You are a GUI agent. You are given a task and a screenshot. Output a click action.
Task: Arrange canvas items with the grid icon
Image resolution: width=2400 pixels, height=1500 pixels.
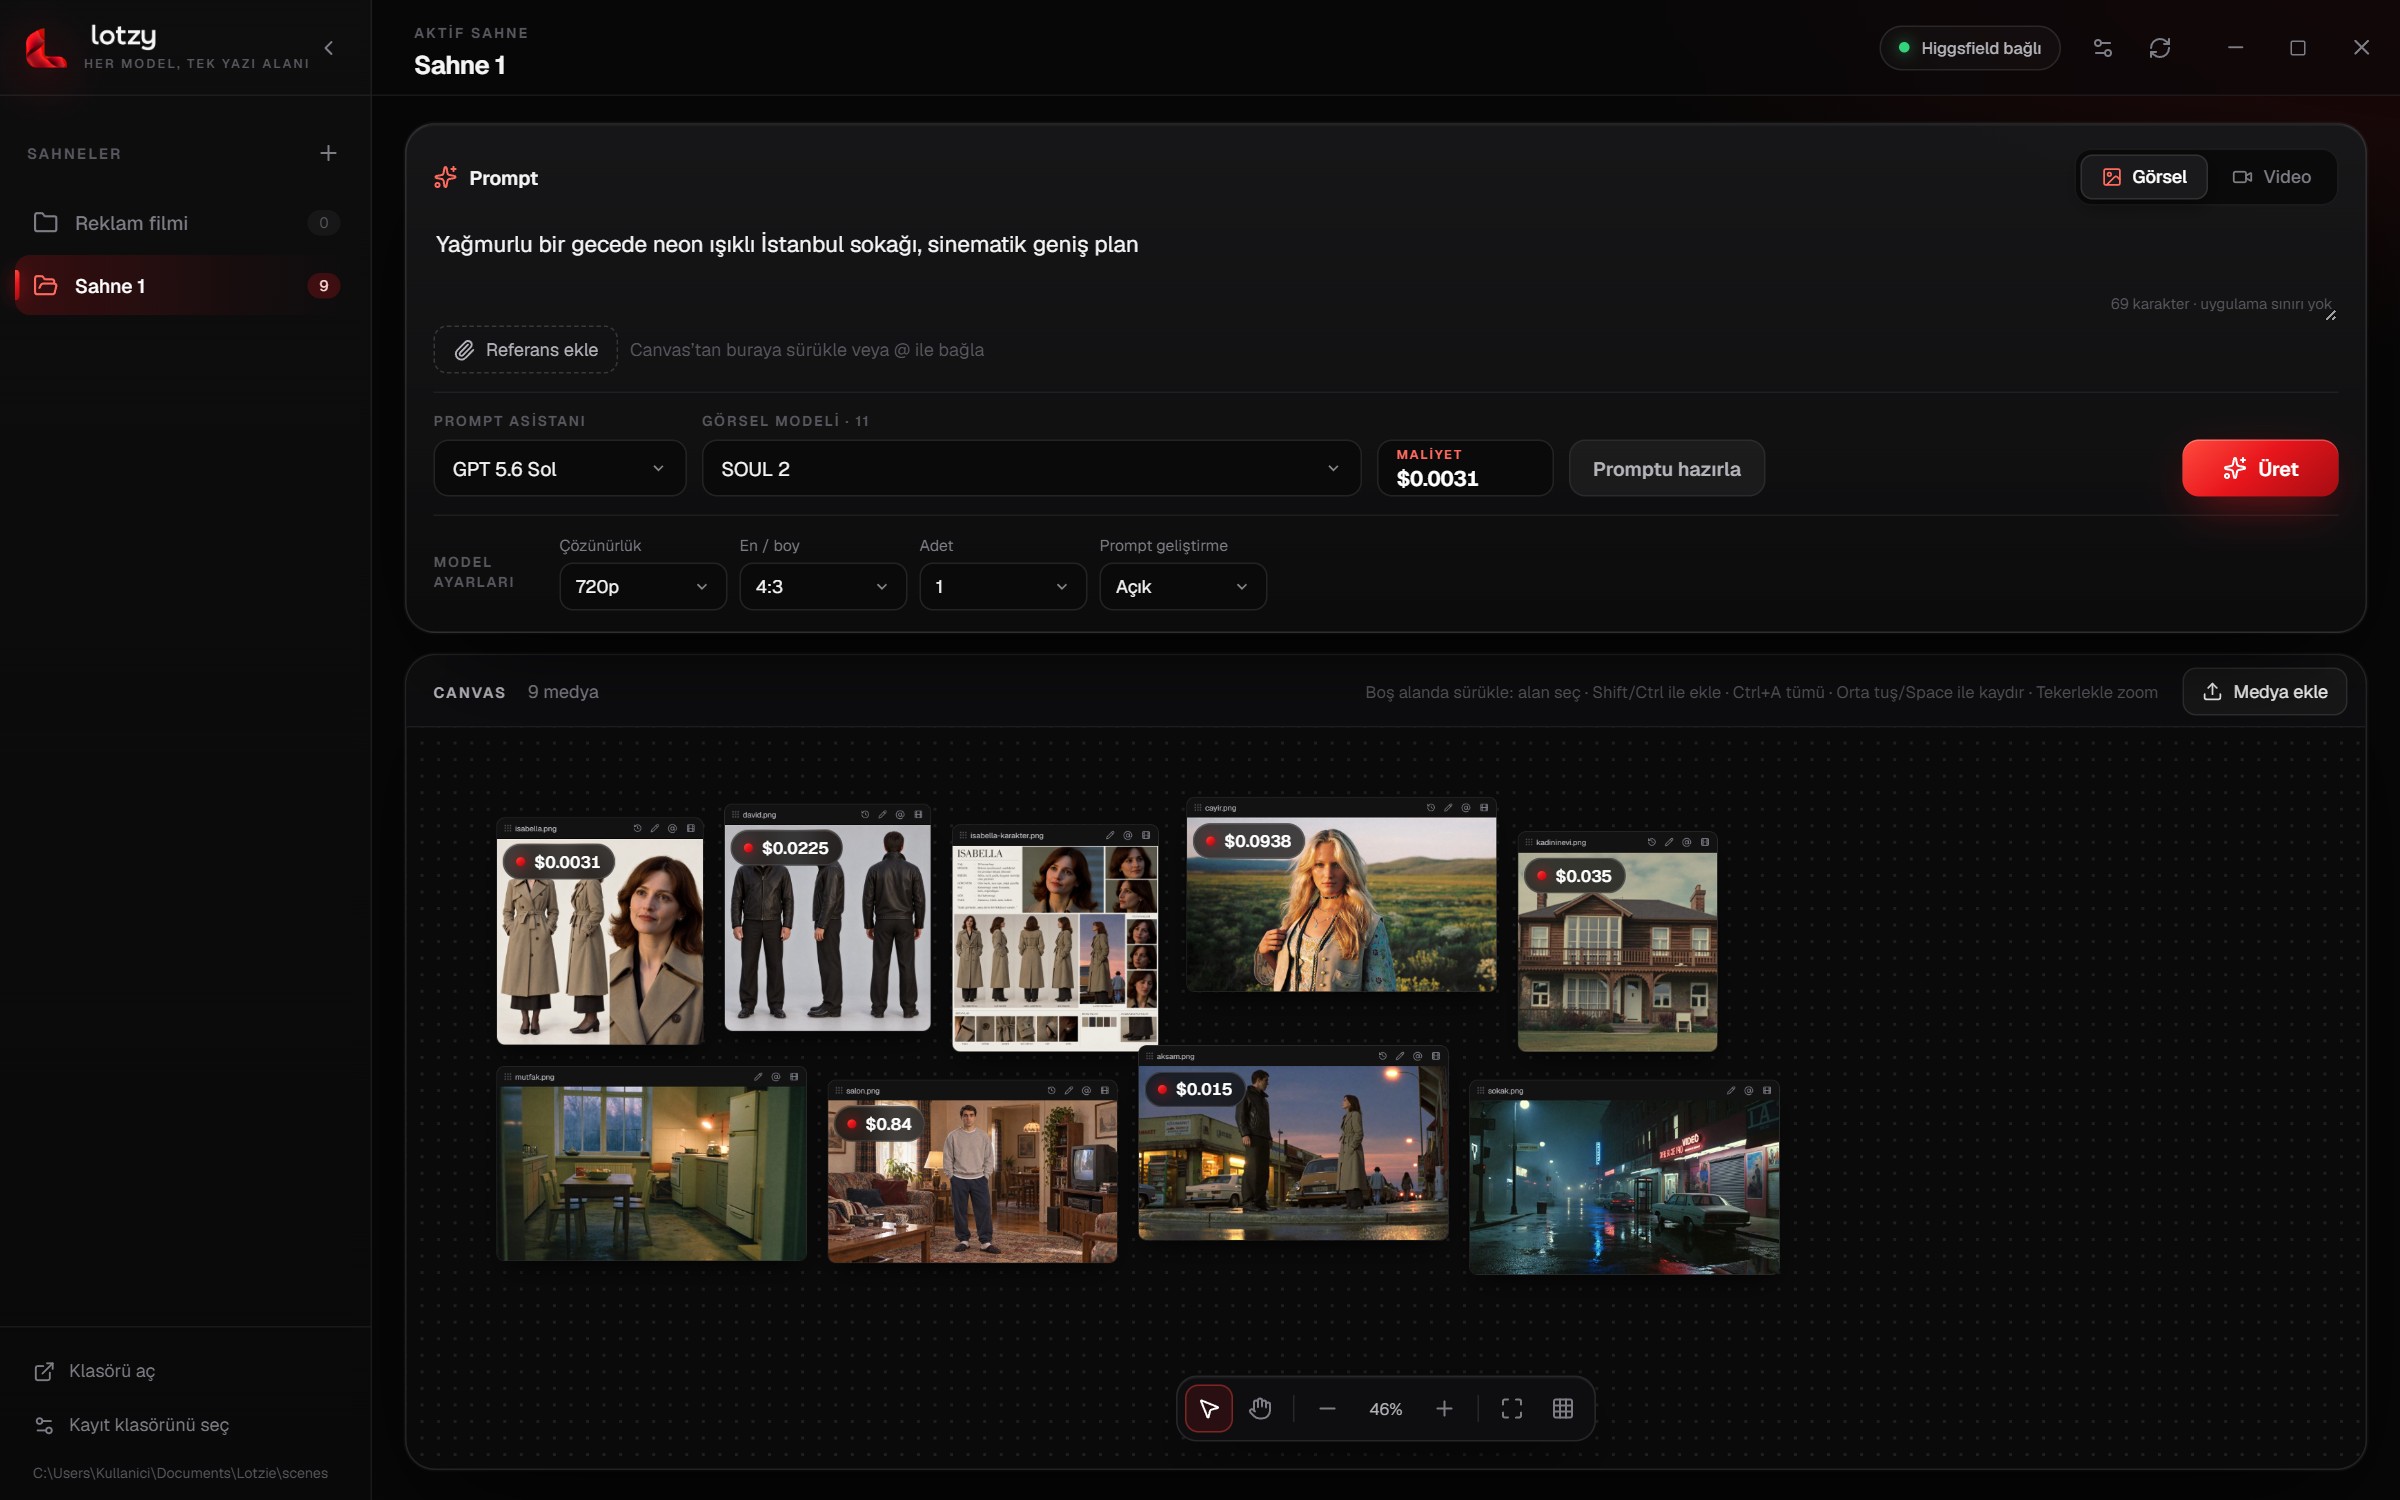click(1563, 1408)
